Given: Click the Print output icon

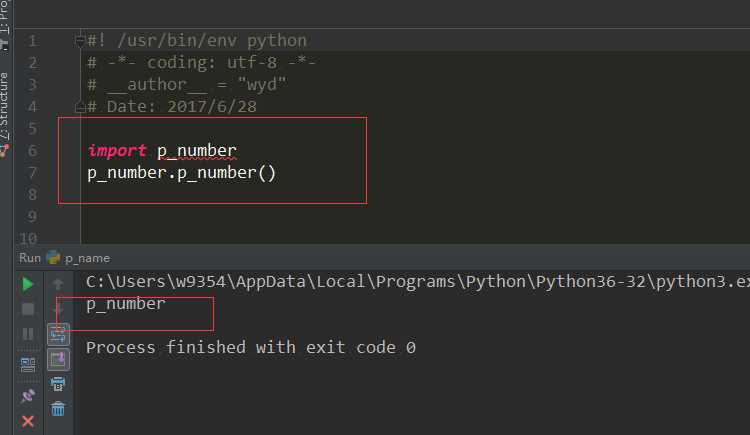Looking at the screenshot, I should point(58,384).
